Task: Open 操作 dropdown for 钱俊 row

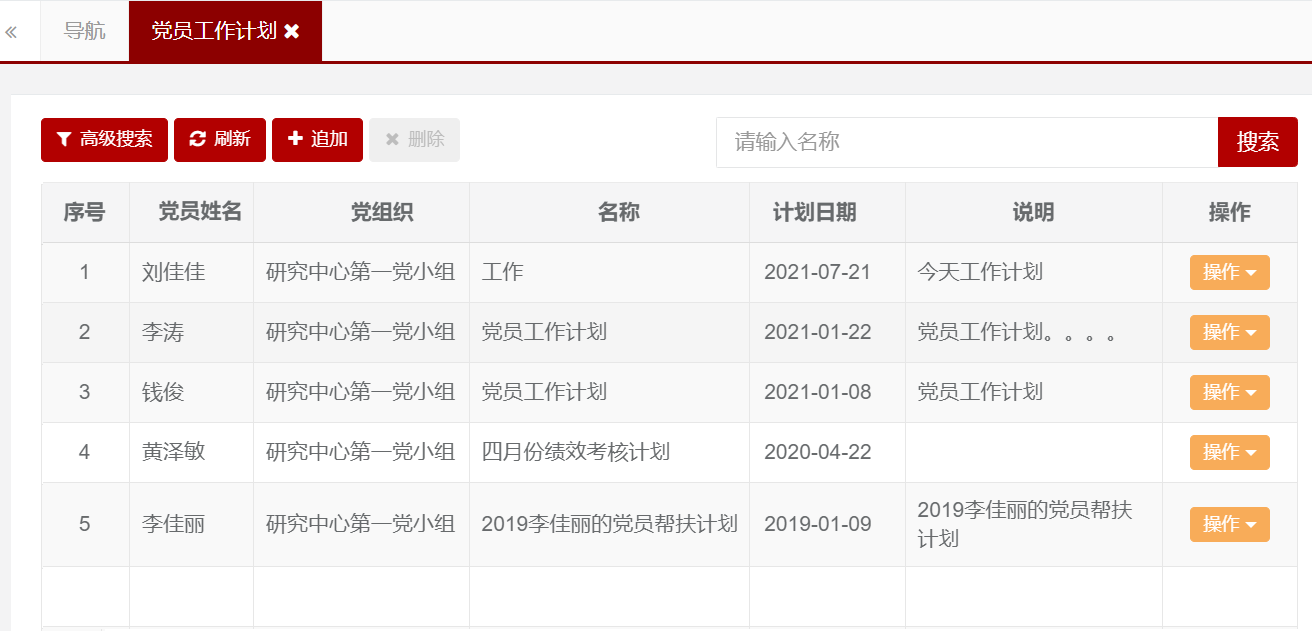Action: tap(1229, 392)
